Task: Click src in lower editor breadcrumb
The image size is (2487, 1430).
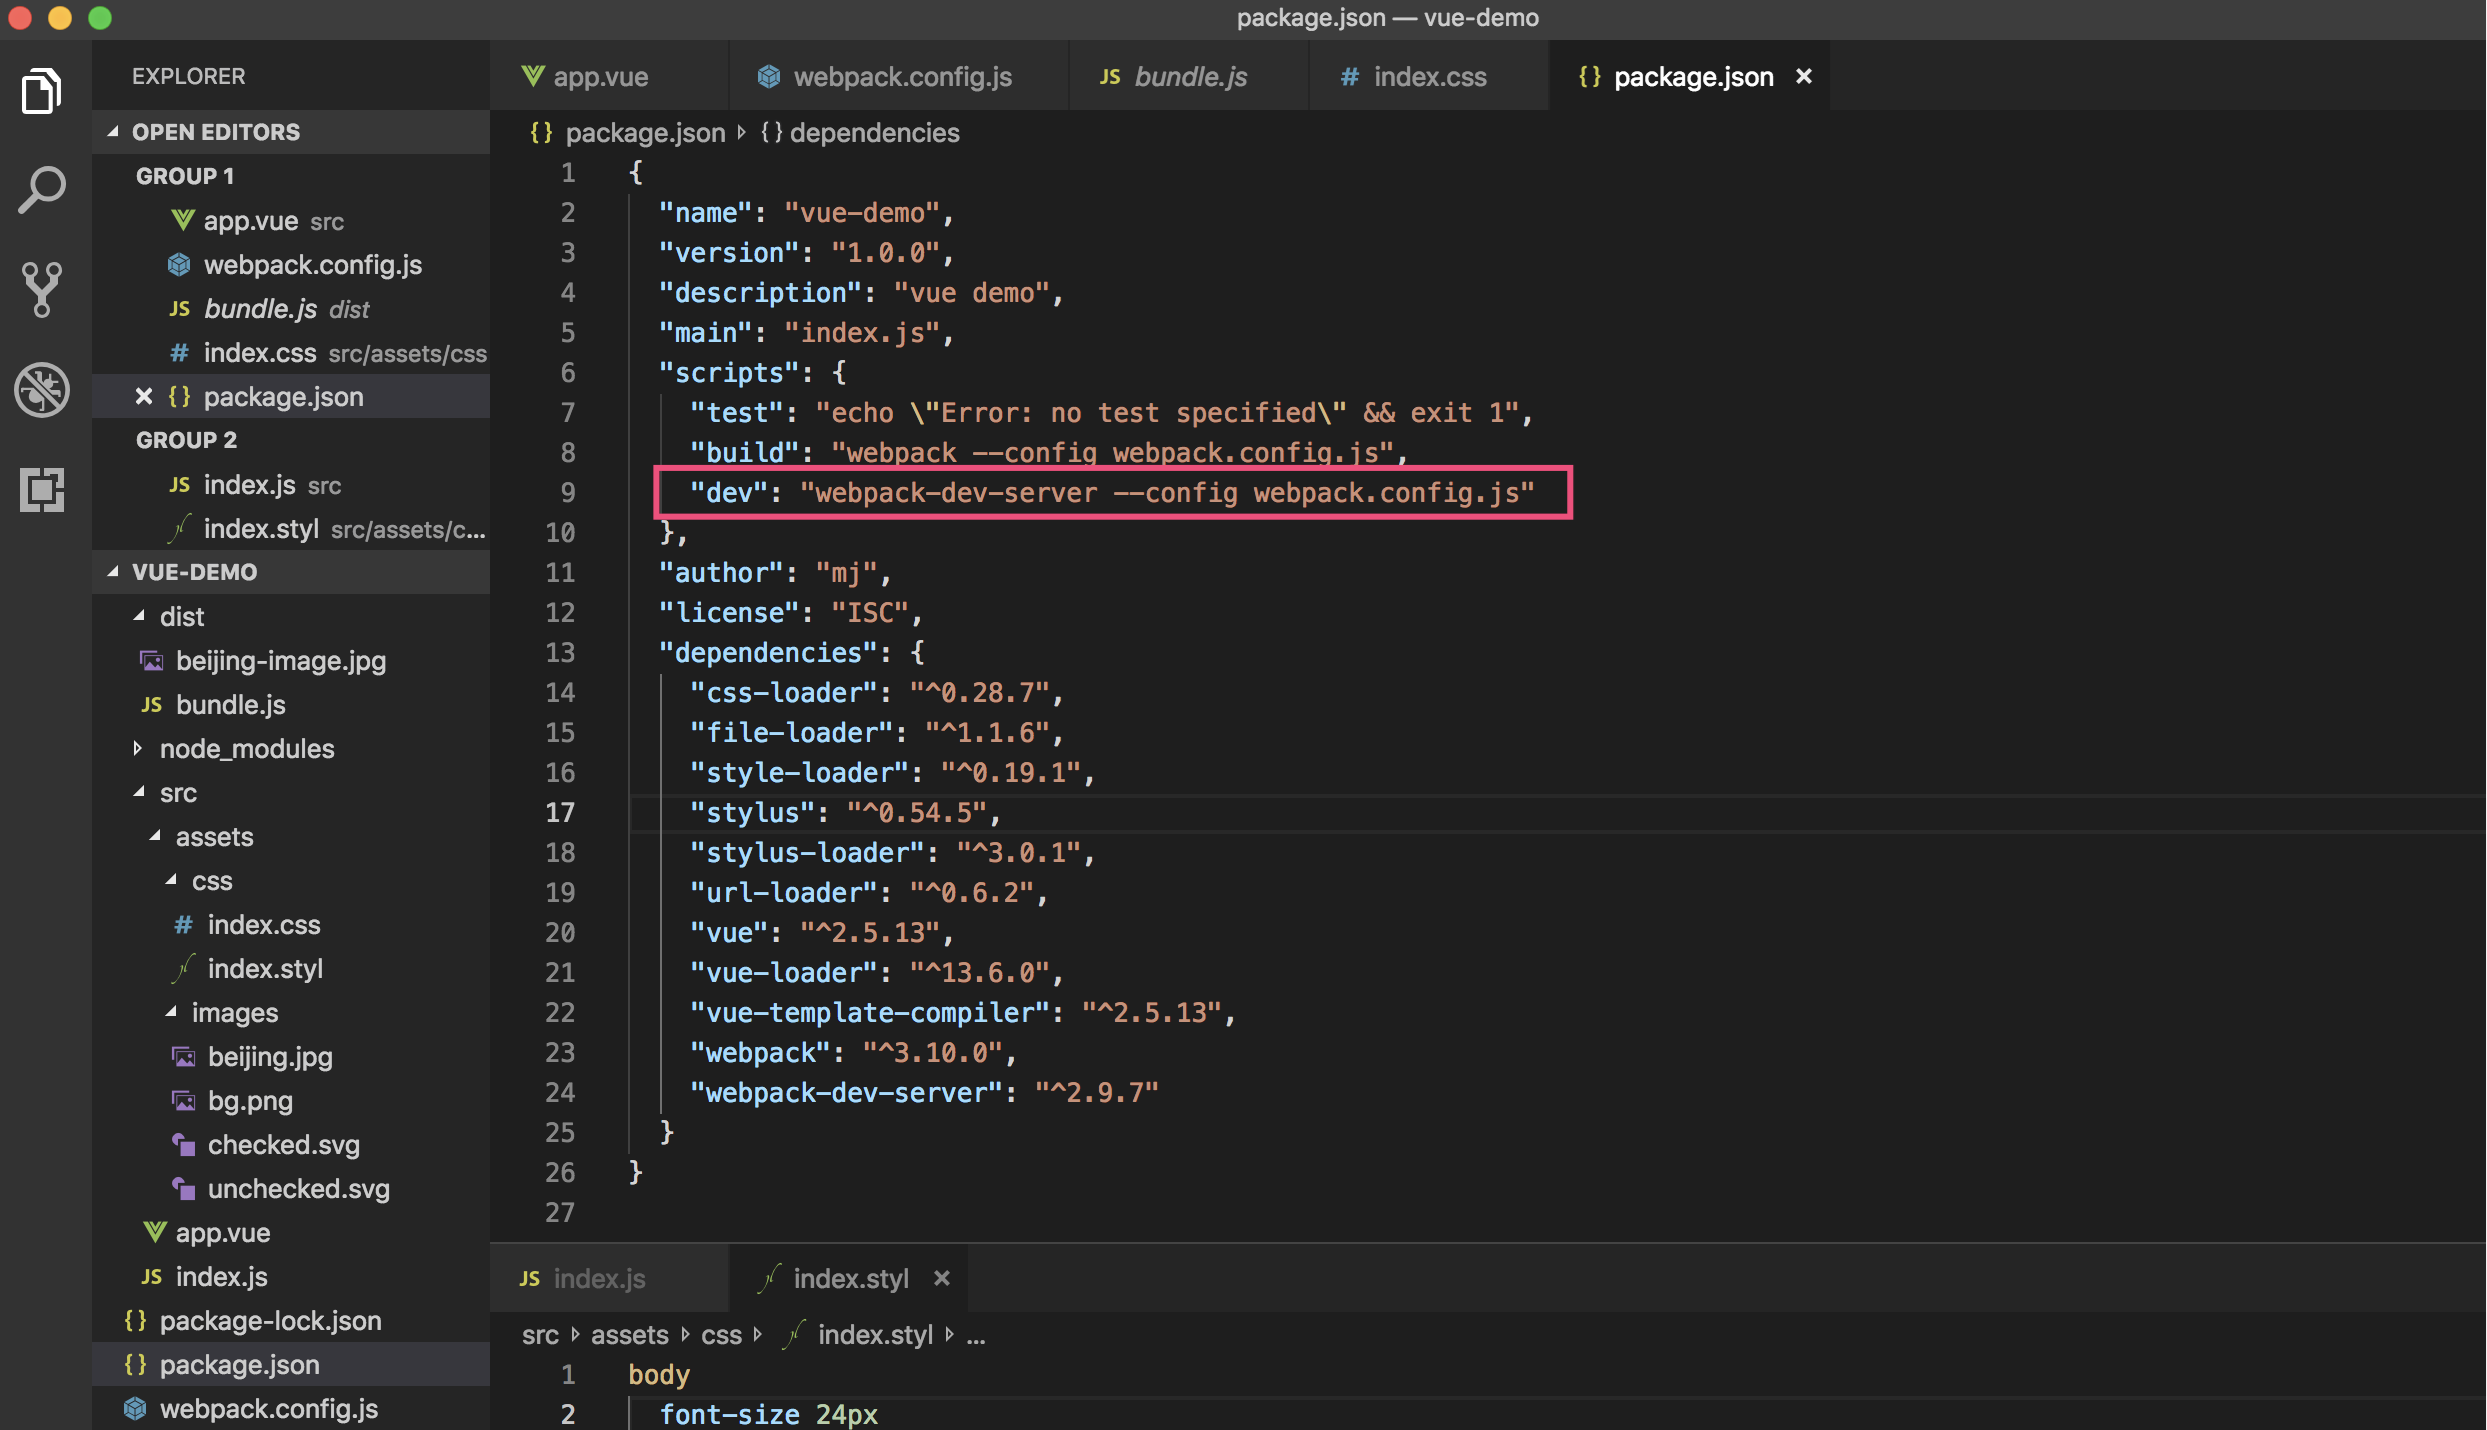Action: coord(540,1334)
